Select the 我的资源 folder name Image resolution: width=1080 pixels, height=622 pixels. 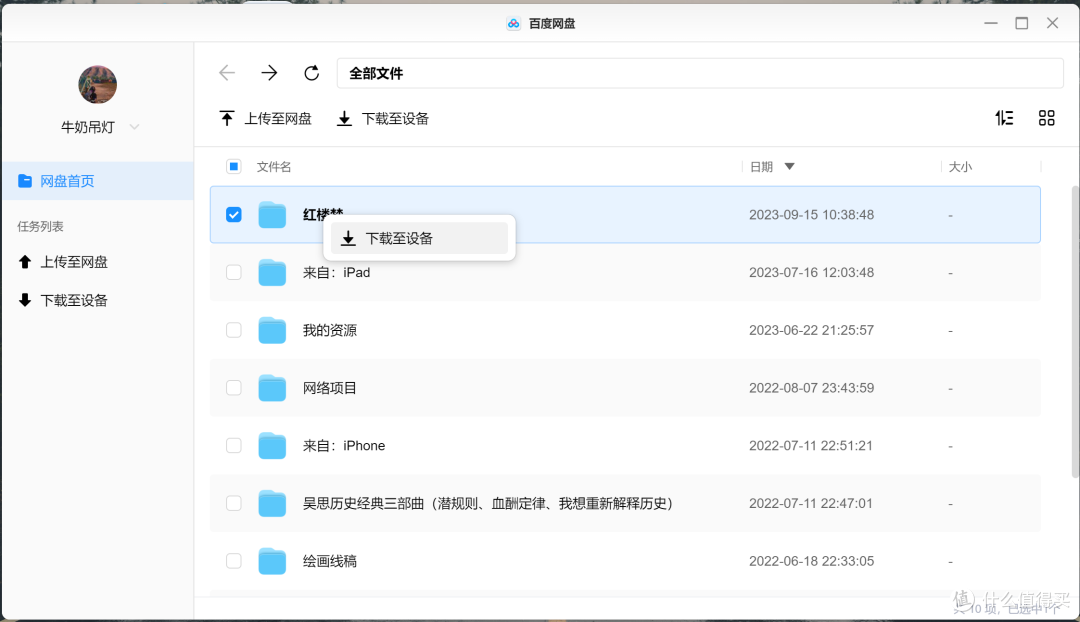330,331
